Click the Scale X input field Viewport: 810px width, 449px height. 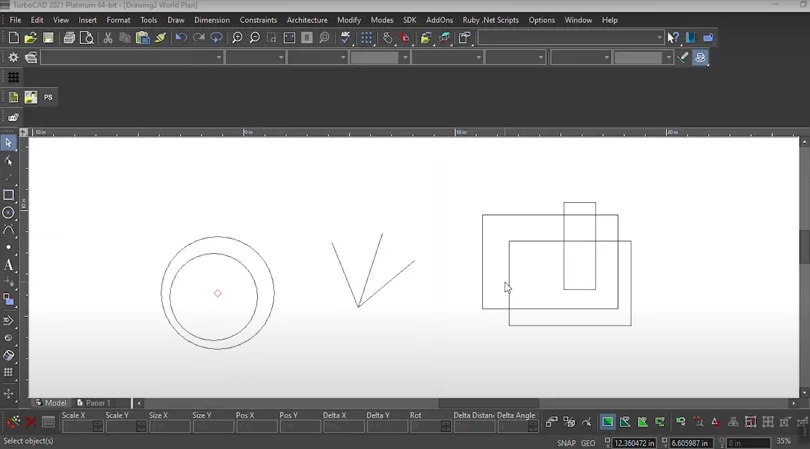[x=77, y=427]
